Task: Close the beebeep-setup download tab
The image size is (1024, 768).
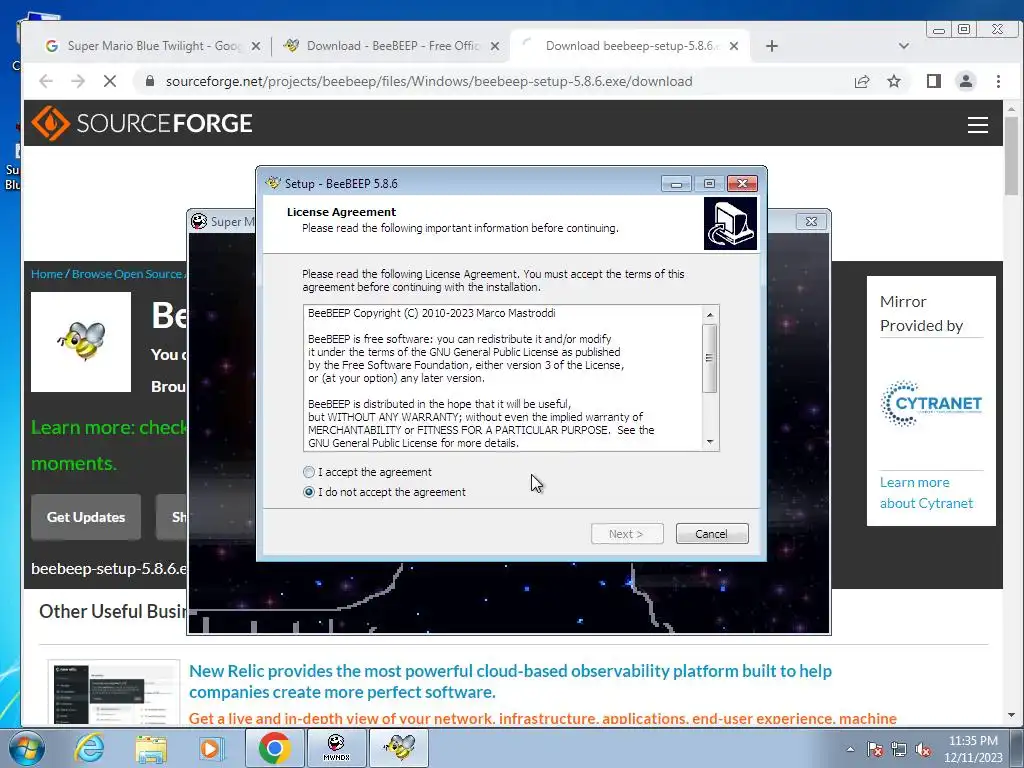Action: [734, 46]
